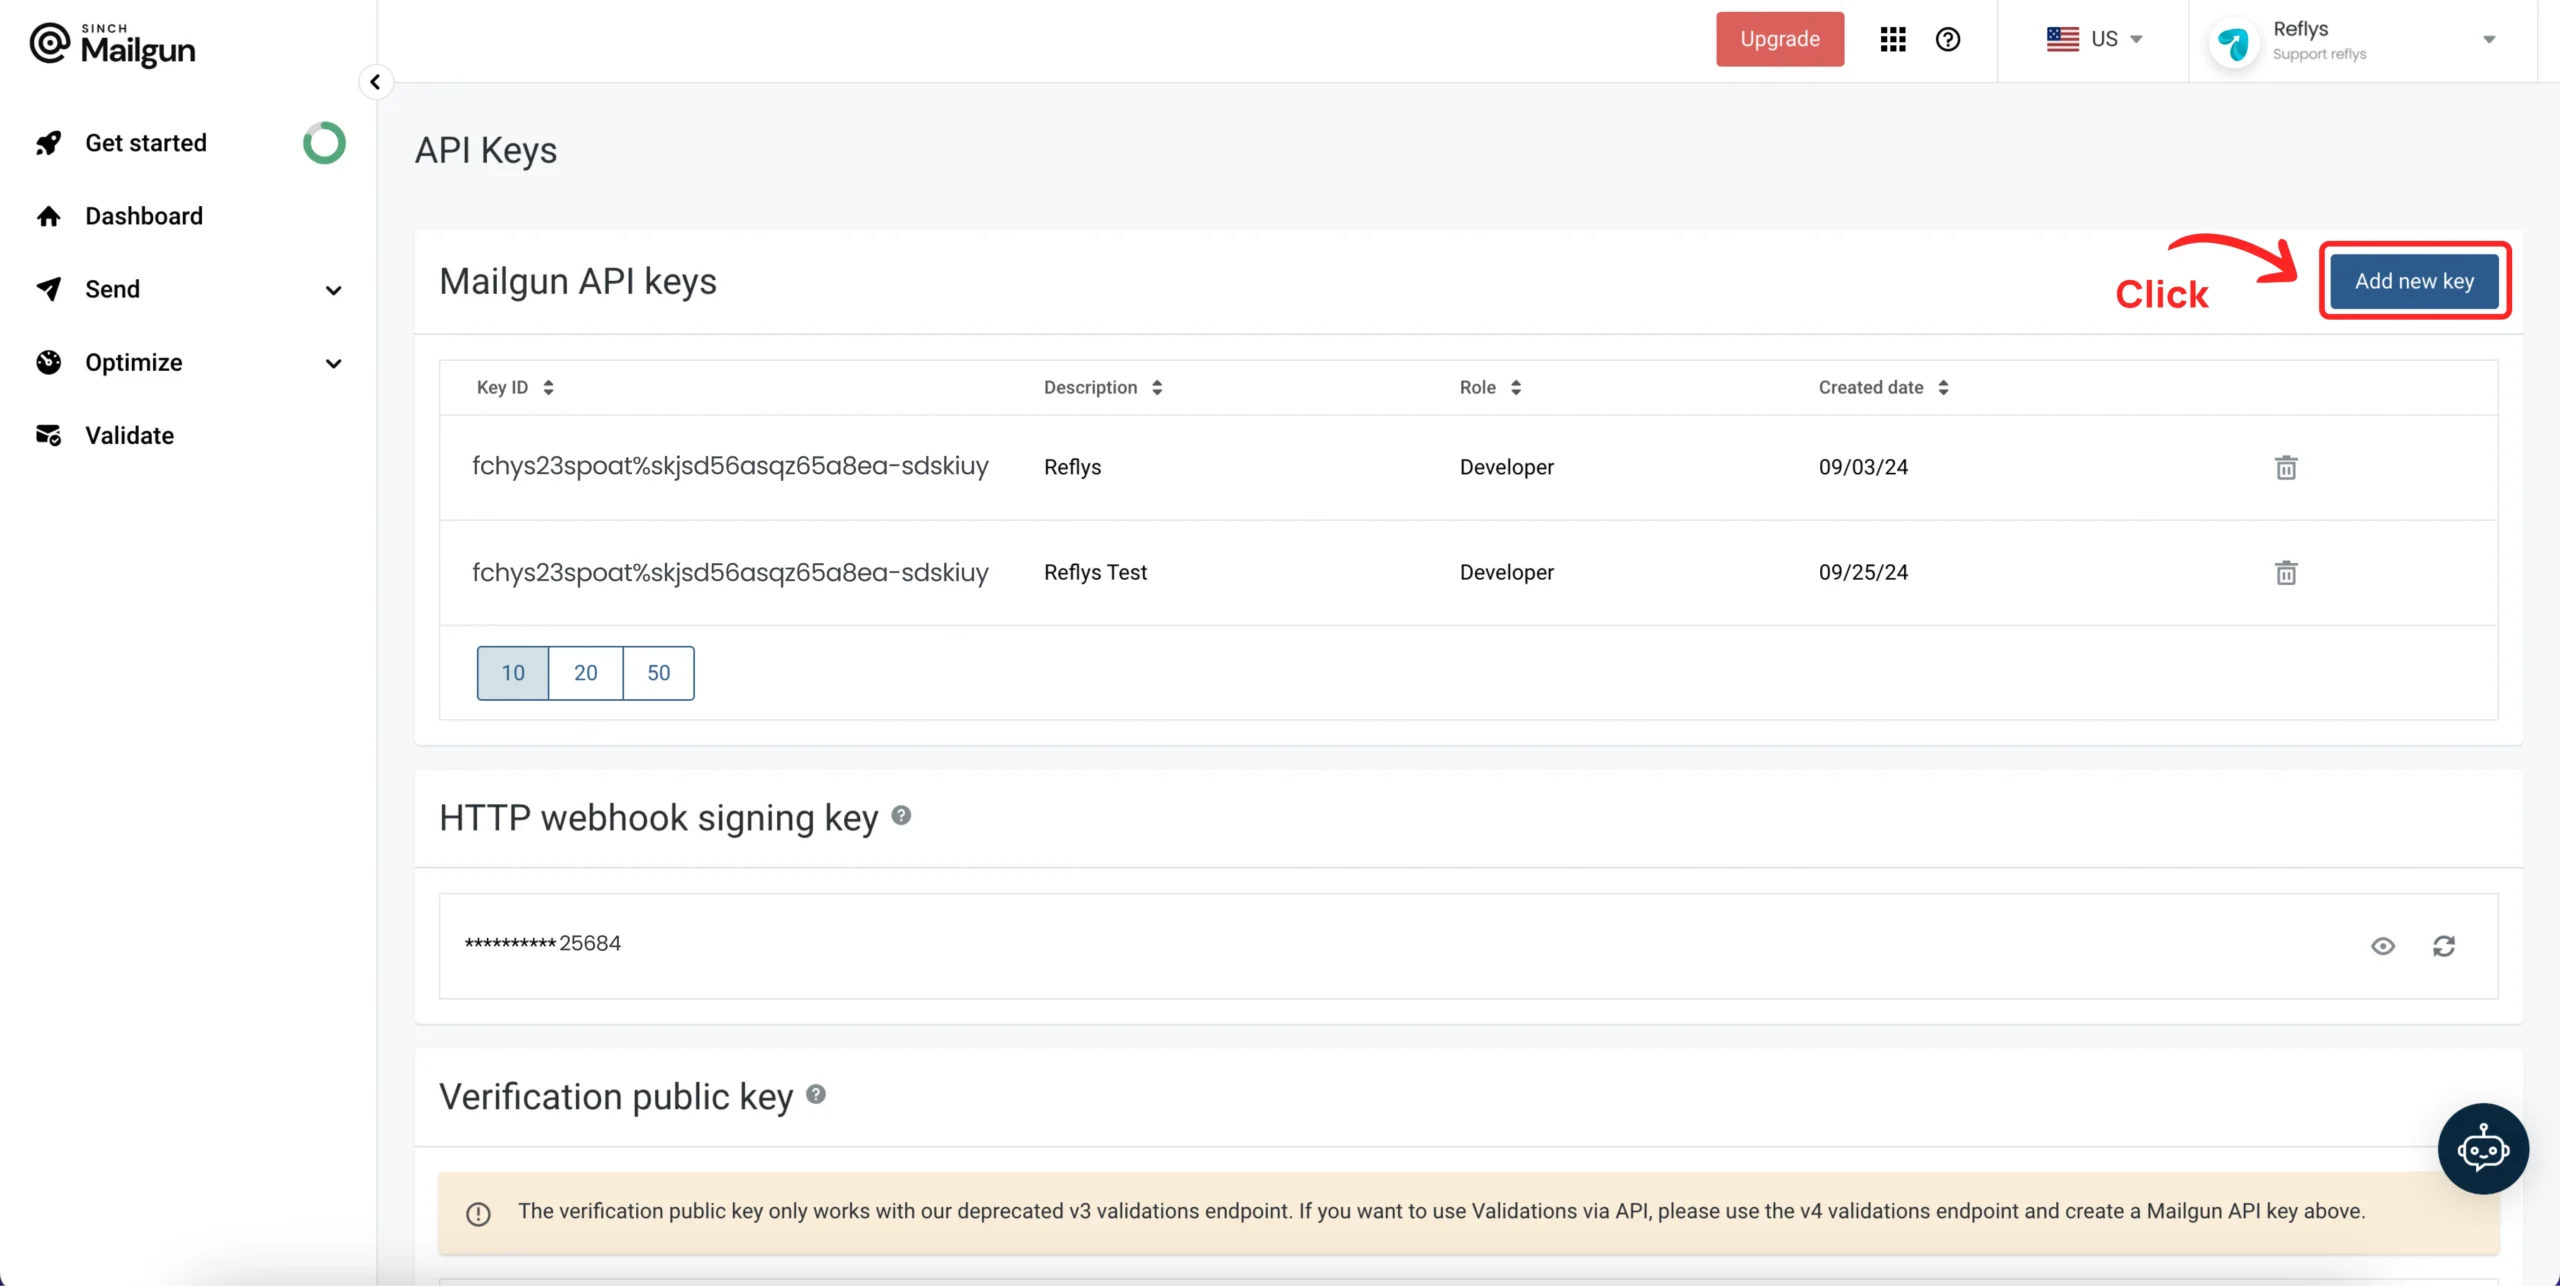
Task: Select the Key ID of the Reflys row
Action: pos(730,466)
